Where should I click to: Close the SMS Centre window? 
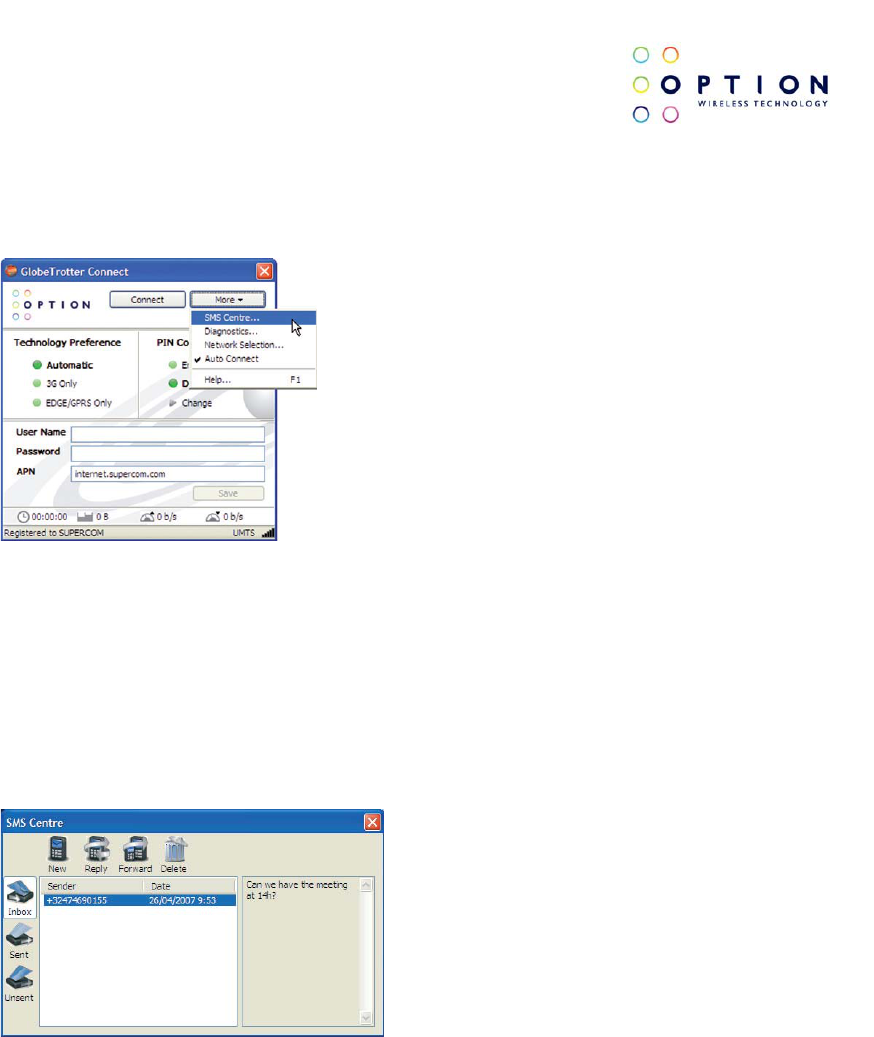click(x=372, y=822)
